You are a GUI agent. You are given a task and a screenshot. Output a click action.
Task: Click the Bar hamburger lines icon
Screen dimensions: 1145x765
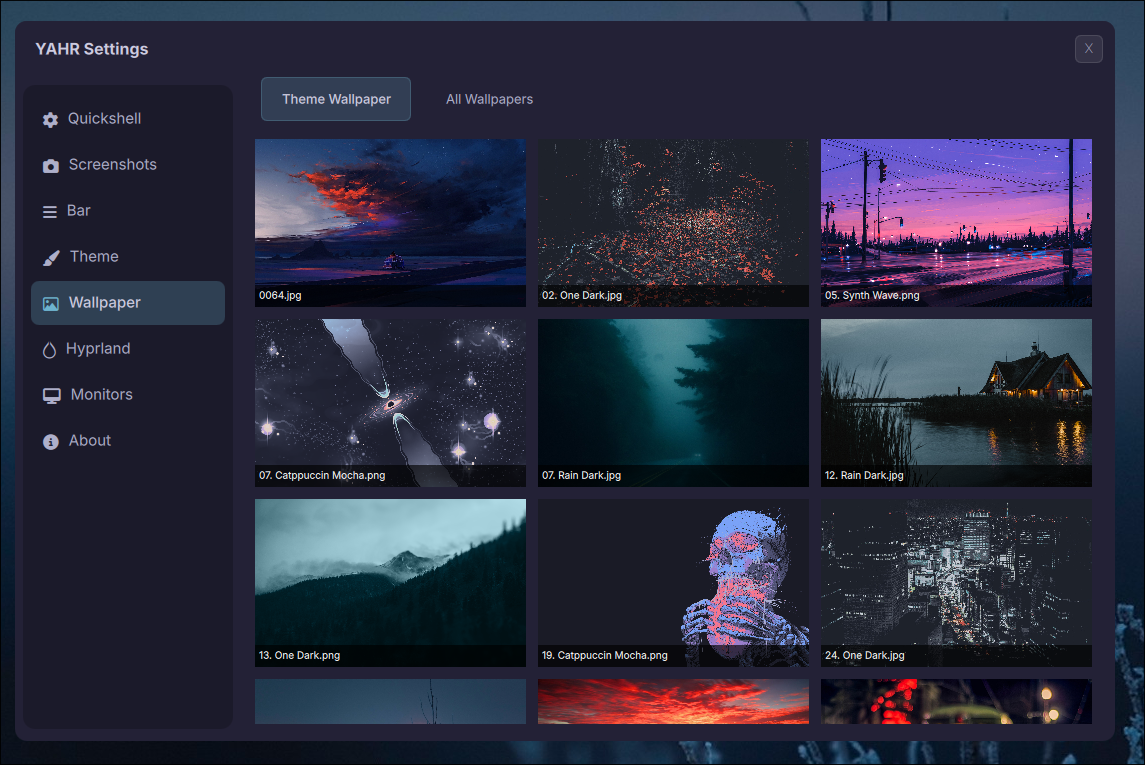(x=50, y=212)
